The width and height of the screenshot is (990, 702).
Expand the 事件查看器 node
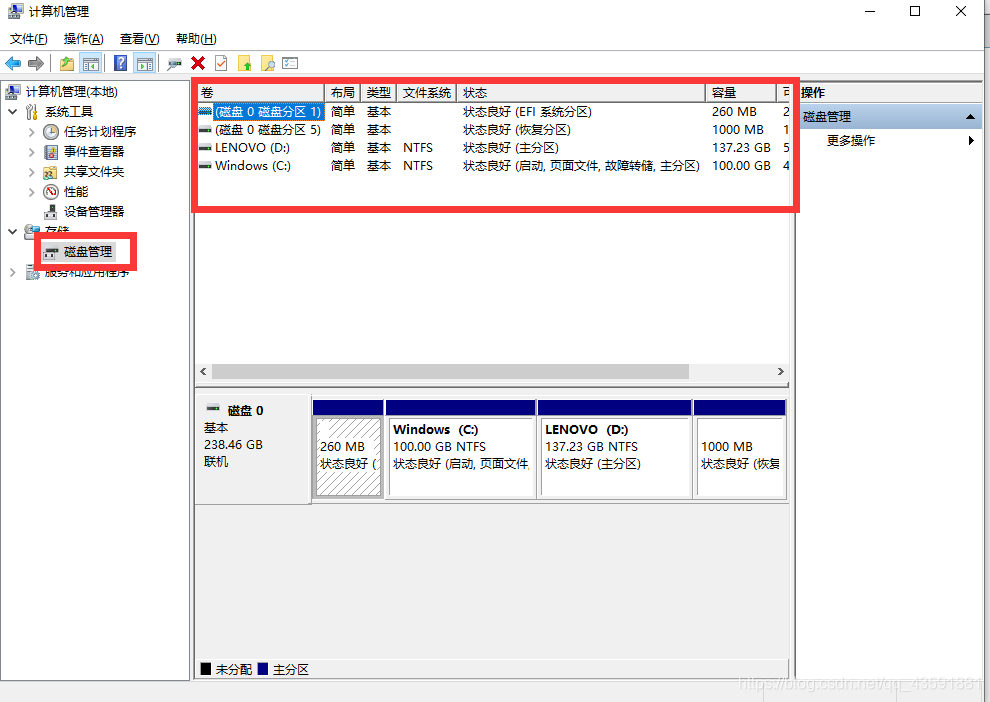coord(31,152)
